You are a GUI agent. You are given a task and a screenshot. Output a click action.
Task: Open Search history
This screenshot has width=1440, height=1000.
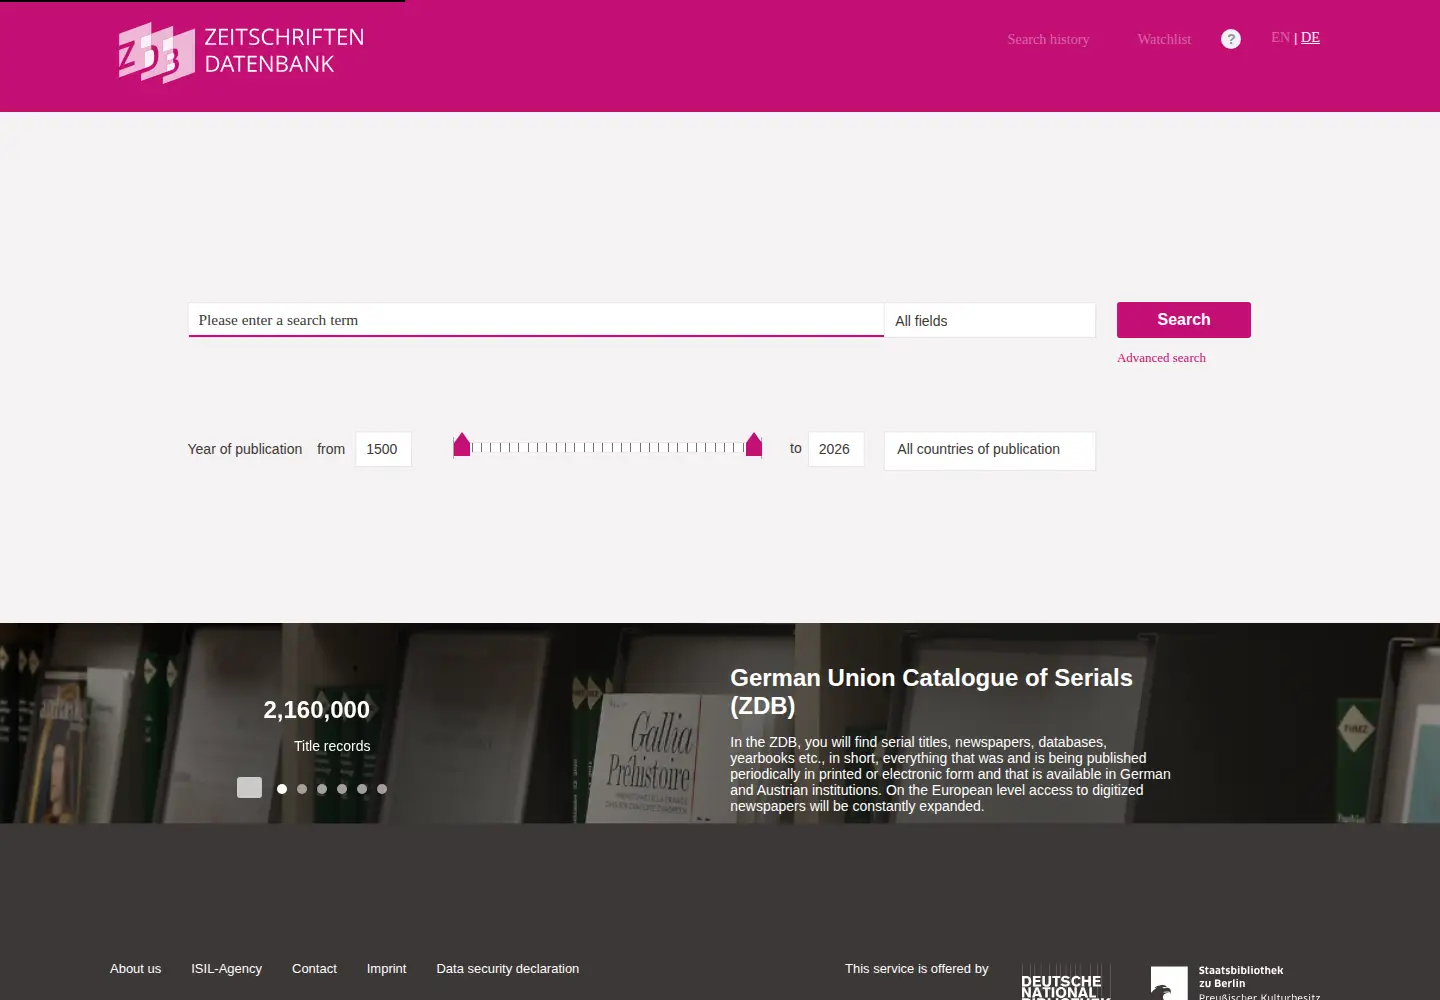click(x=1048, y=39)
